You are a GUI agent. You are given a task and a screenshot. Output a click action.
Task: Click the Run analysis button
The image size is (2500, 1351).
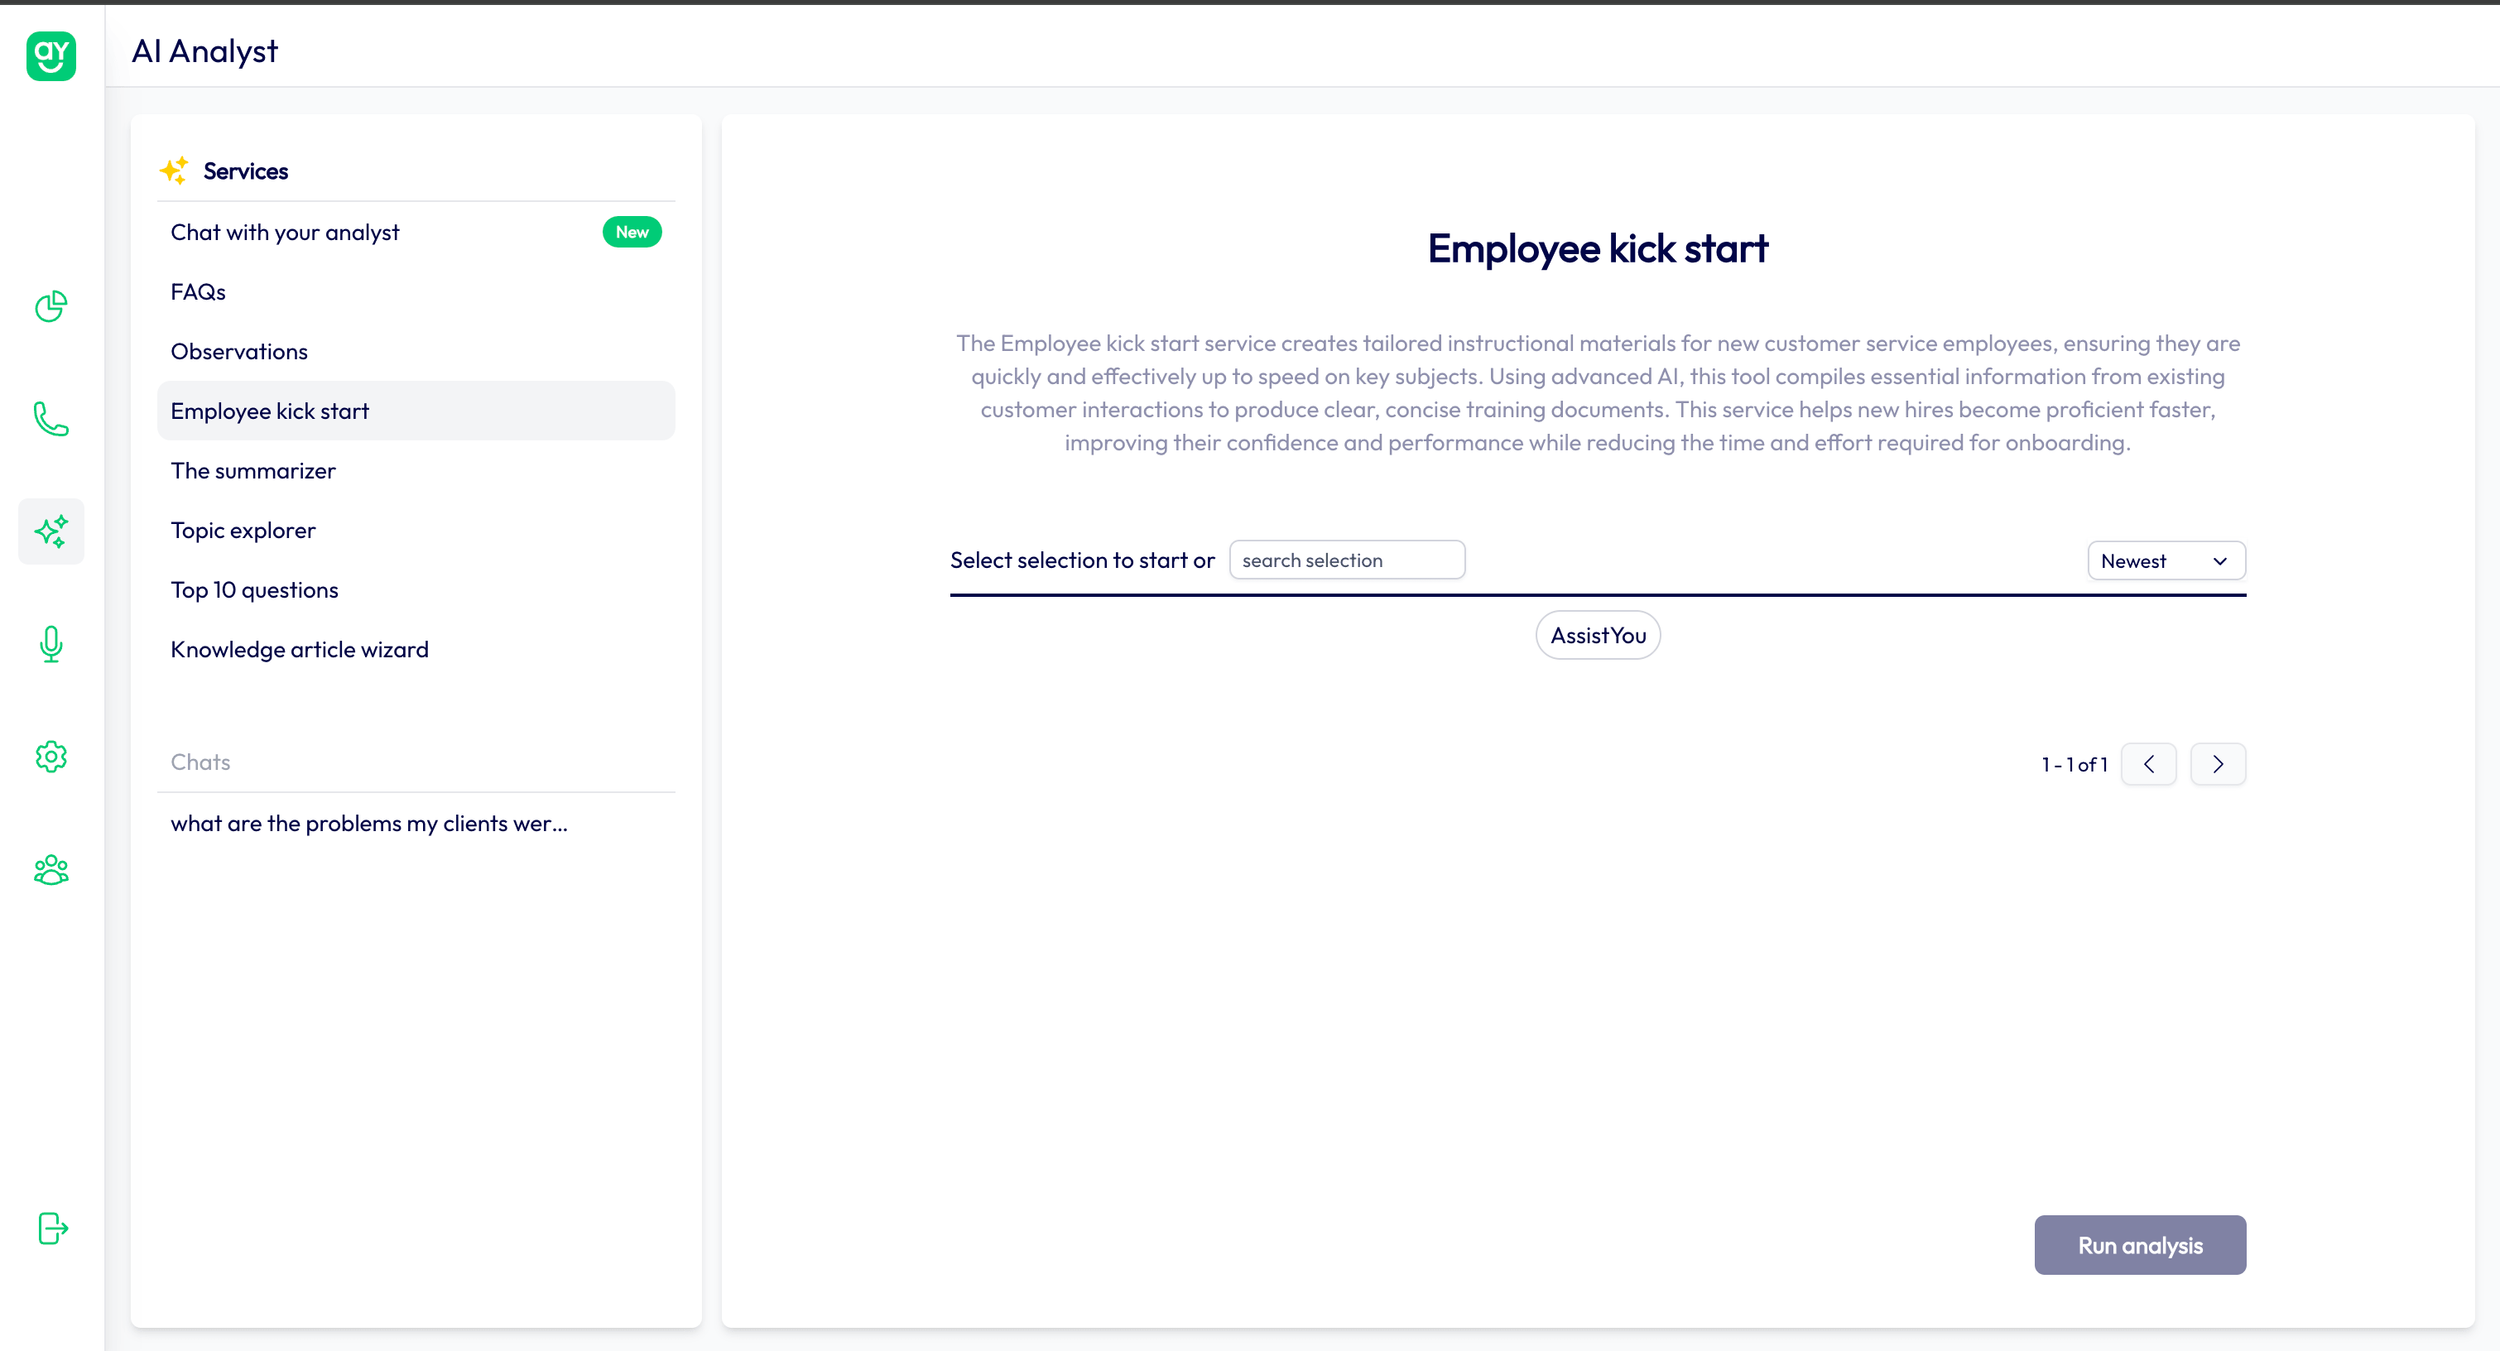2139,1245
